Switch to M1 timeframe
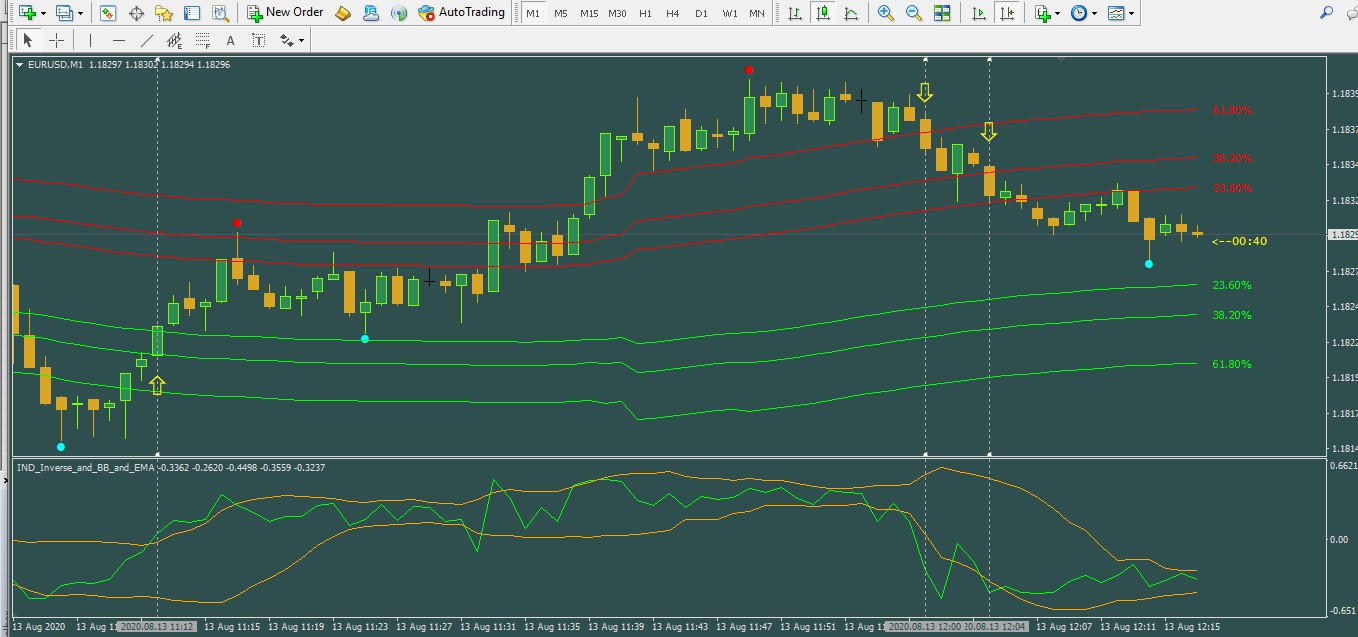Screen dimensions: 1358x637 (532, 14)
